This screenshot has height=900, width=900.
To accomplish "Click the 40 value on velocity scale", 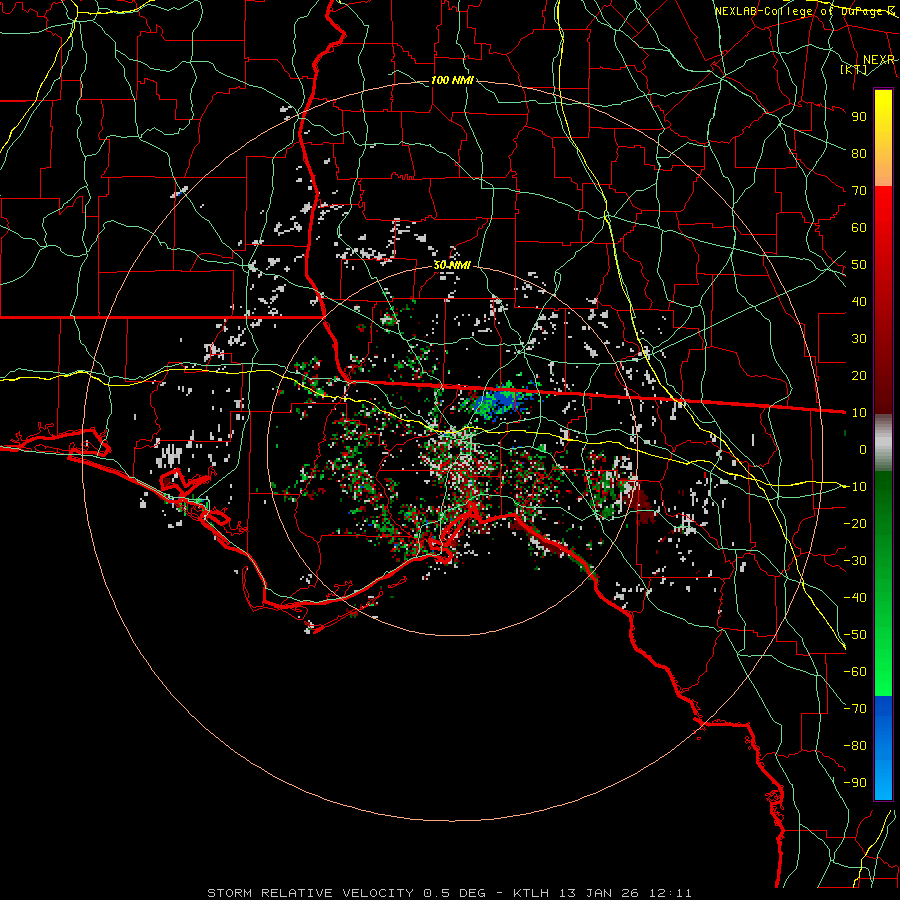I will pos(859,301).
